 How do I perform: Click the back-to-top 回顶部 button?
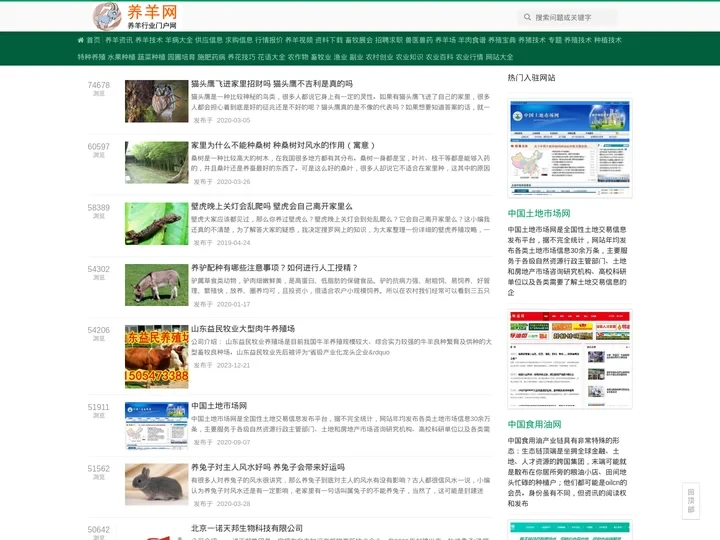[x=691, y=501]
